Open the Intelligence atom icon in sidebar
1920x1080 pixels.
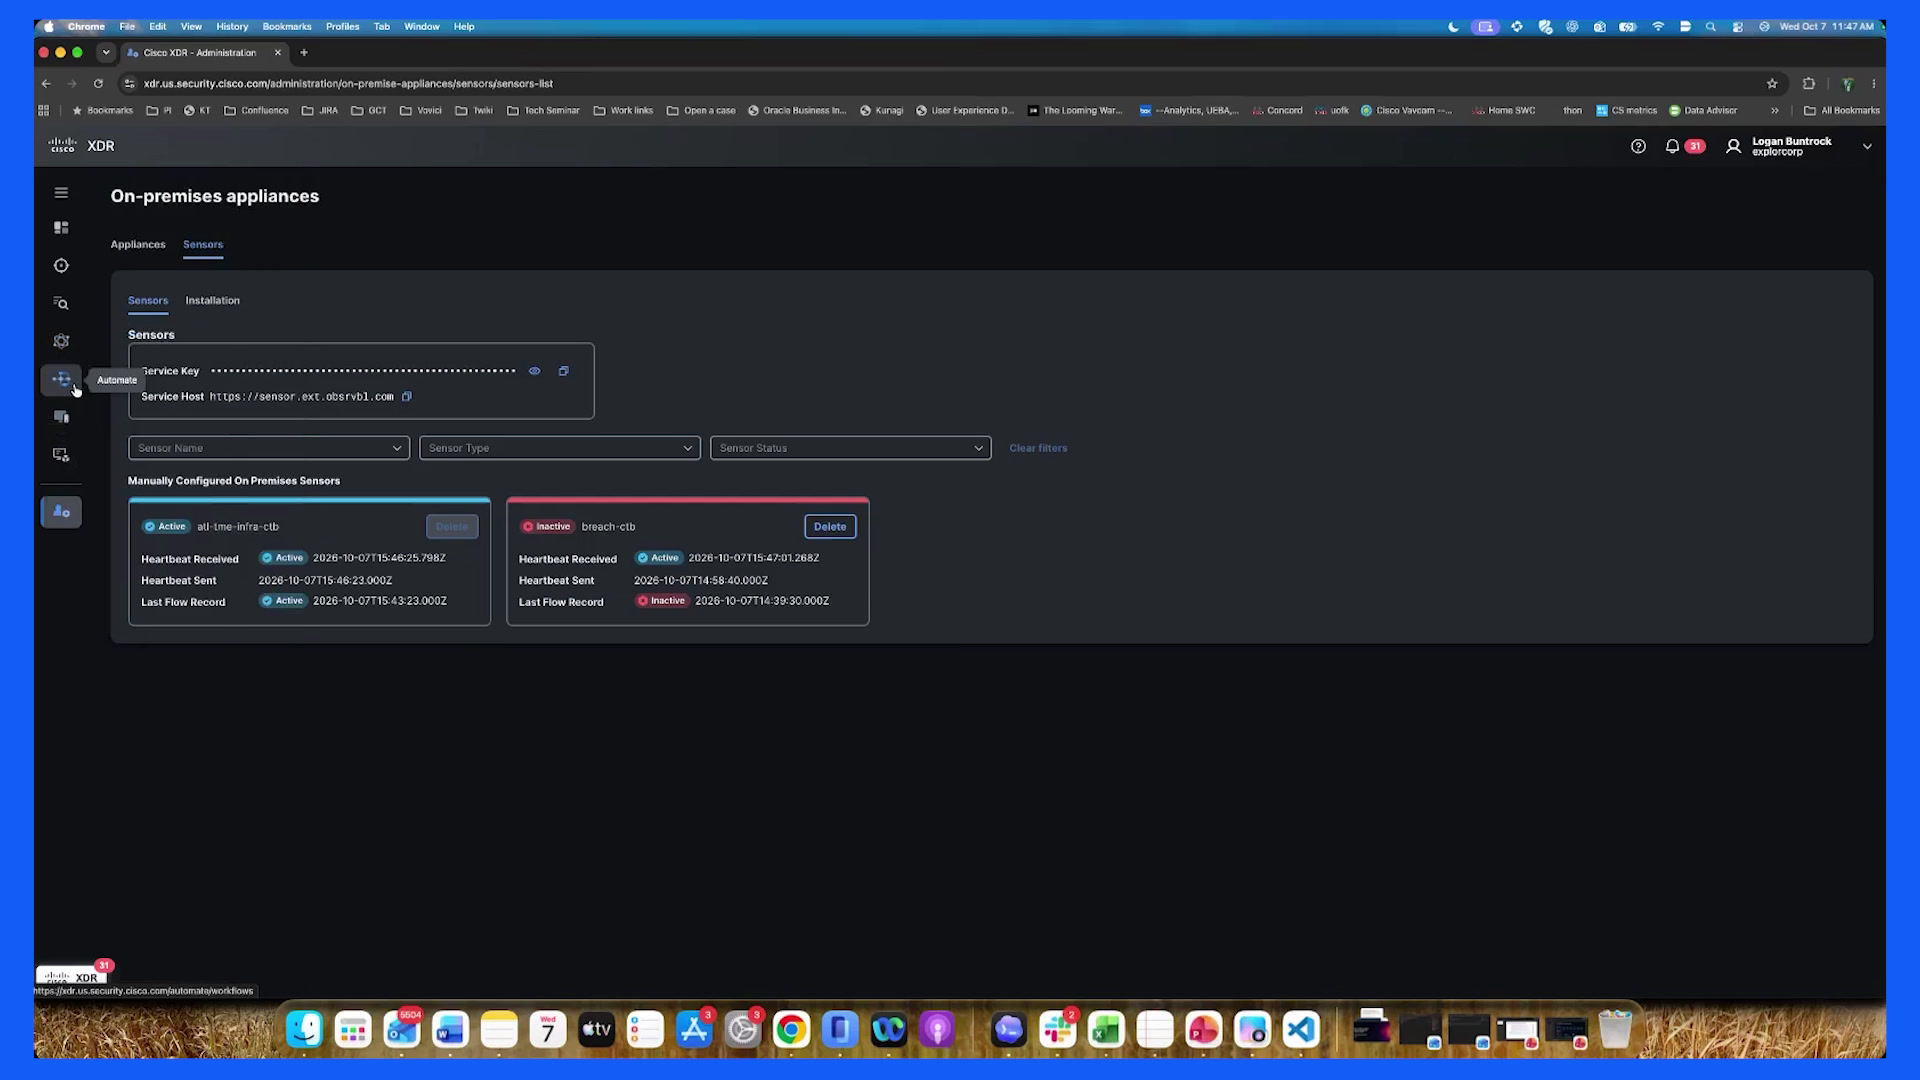click(61, 341)
